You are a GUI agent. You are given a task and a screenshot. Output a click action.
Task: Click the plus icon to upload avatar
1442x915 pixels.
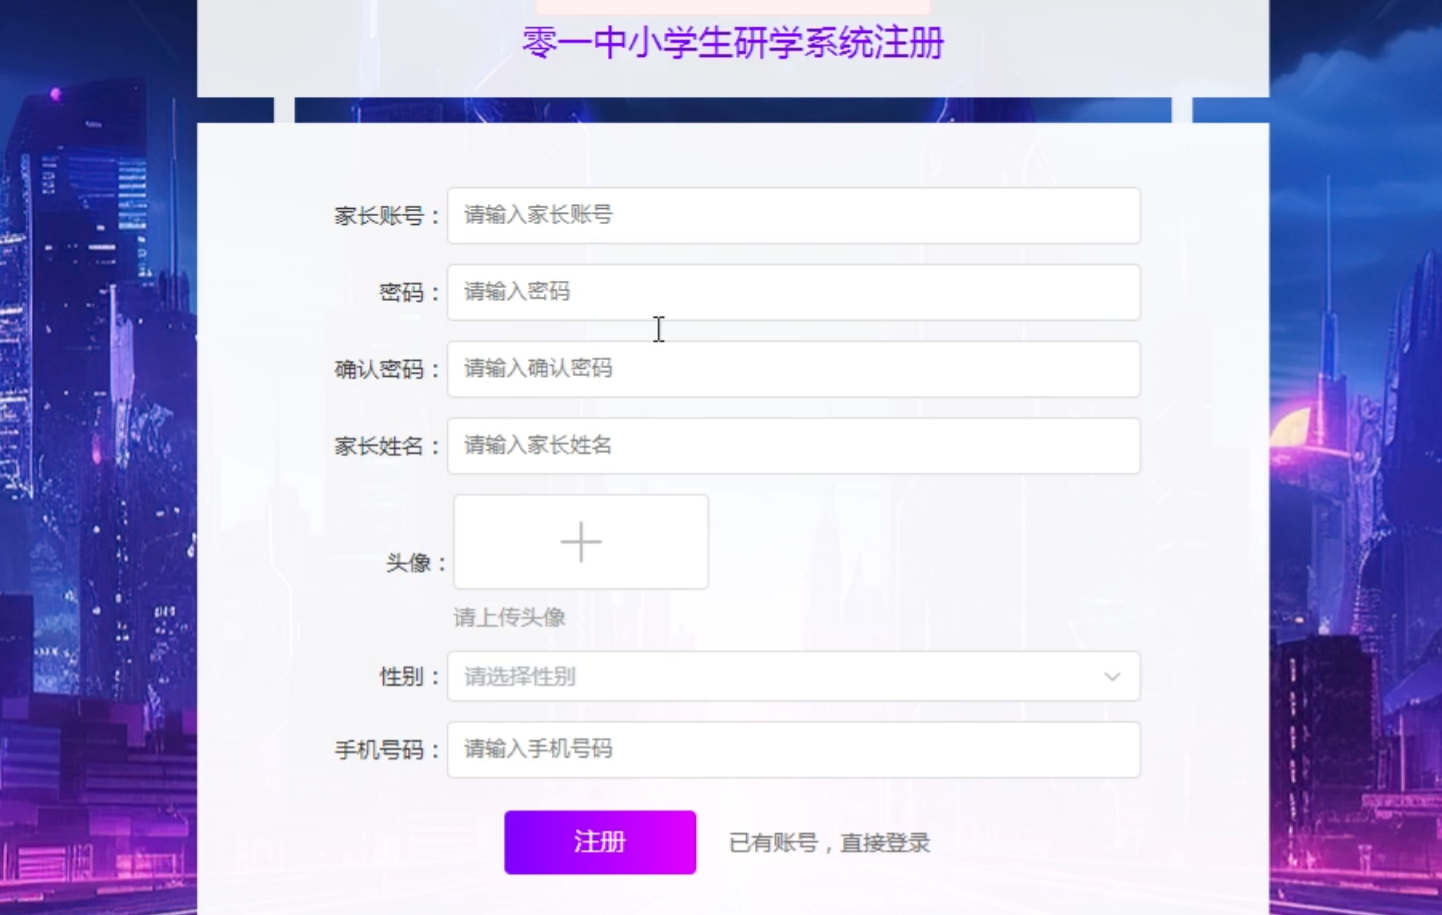pyautogui.click(x=581, y=542)
